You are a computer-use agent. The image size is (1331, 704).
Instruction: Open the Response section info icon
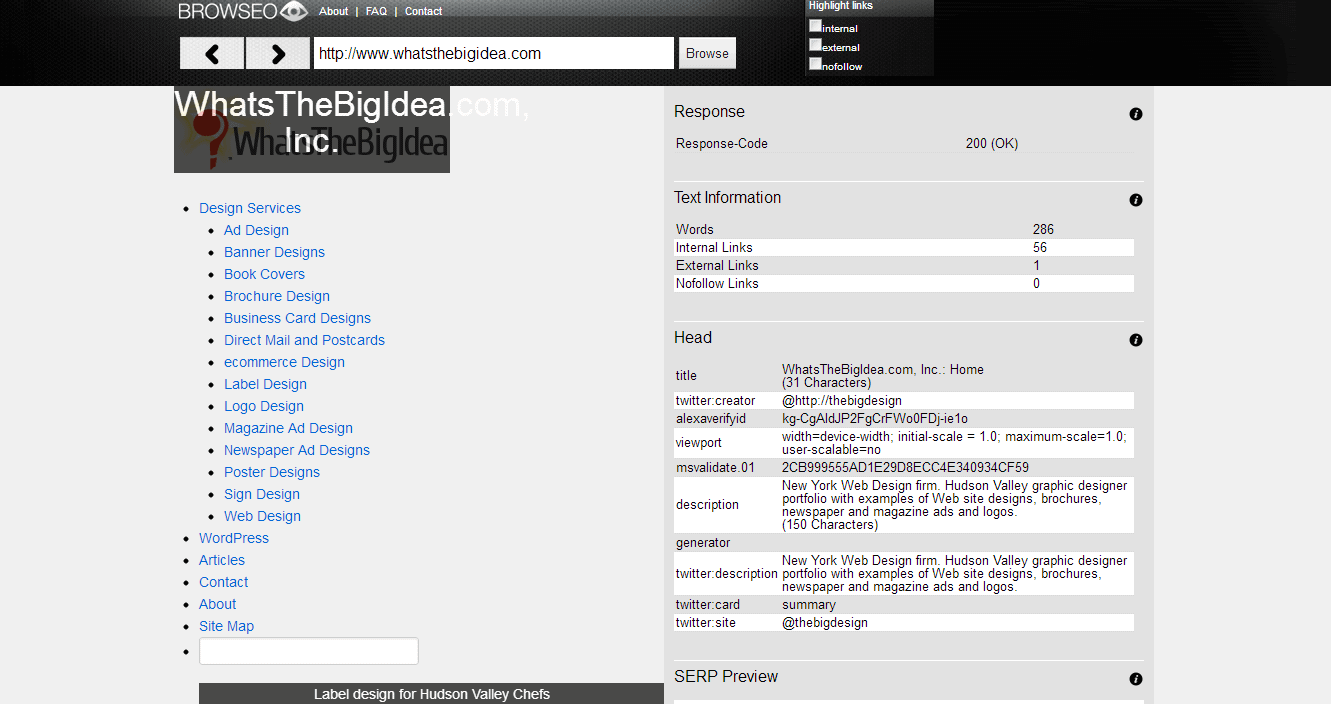(1136, 114)
